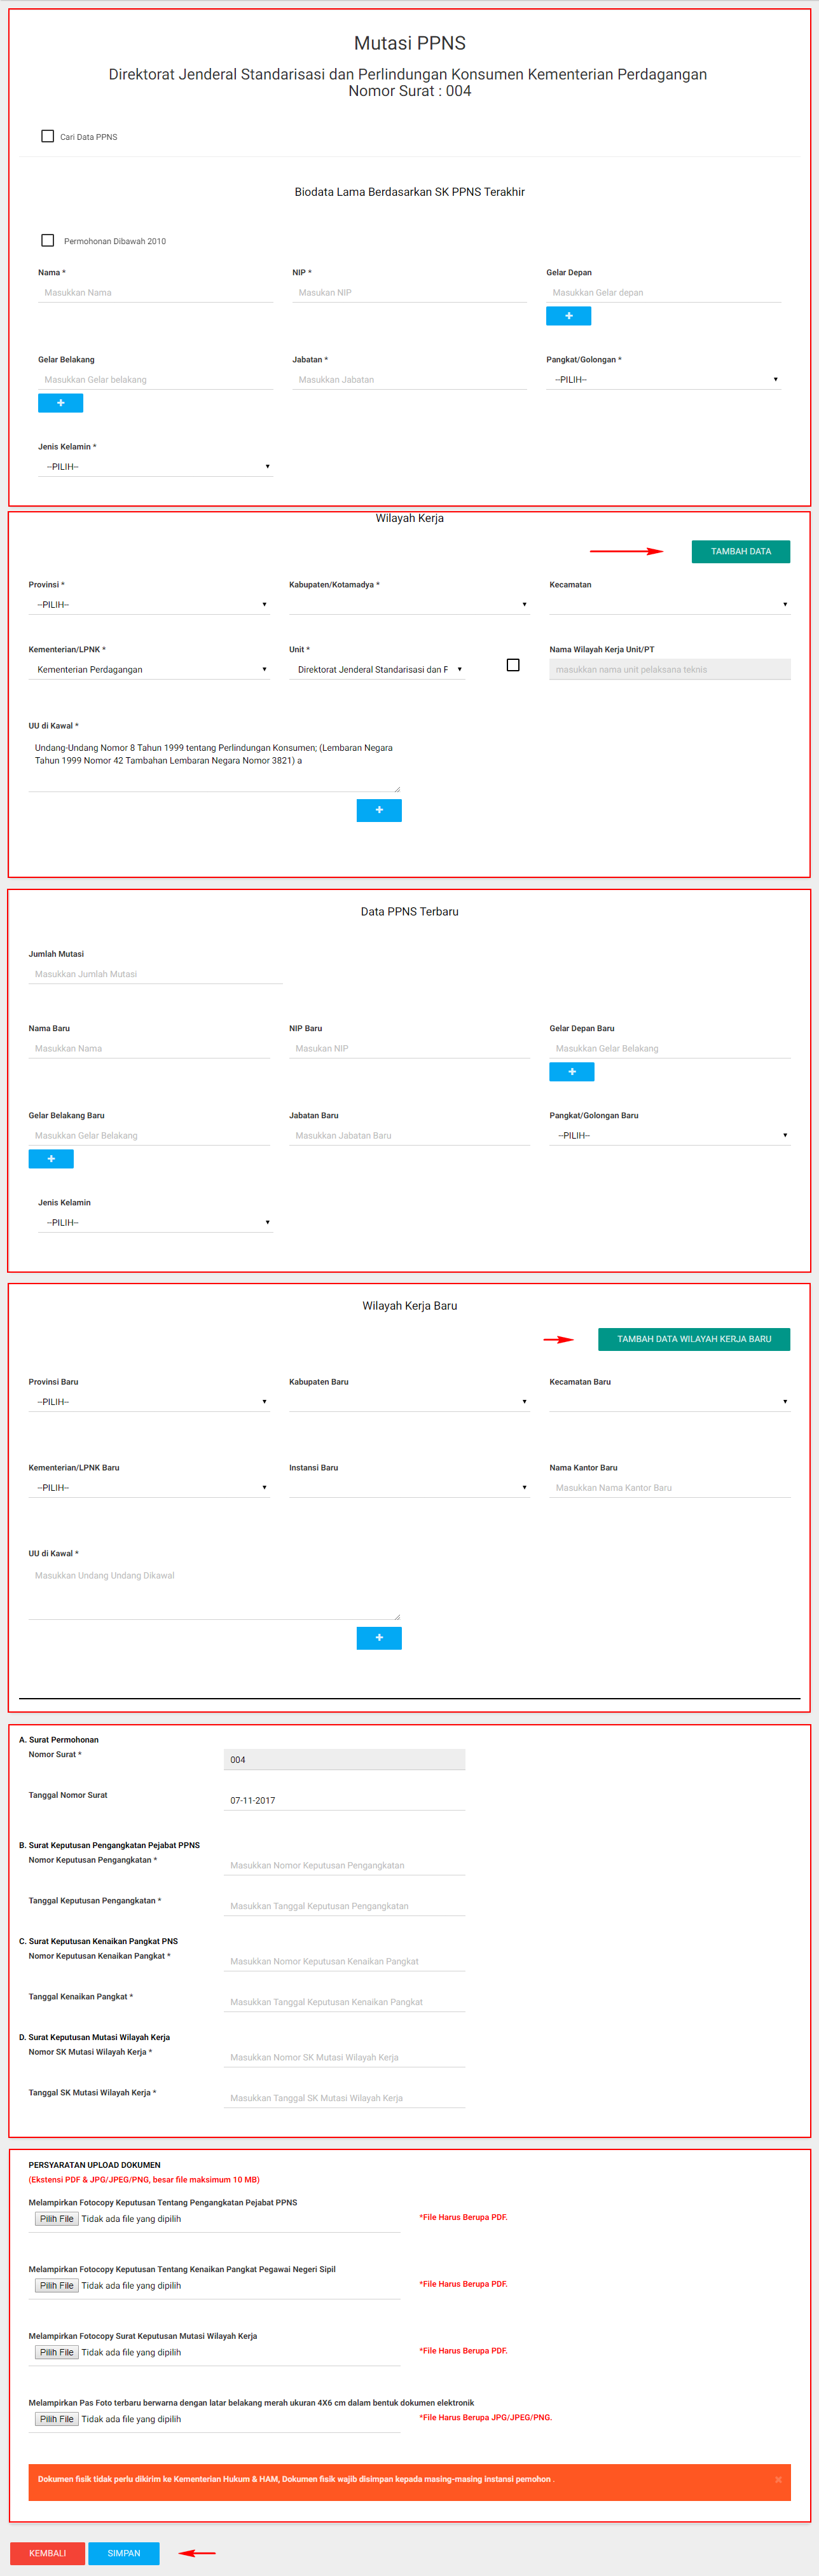Add another UU di Kawal in Wilayah Kerja

[x=379, y=810]
